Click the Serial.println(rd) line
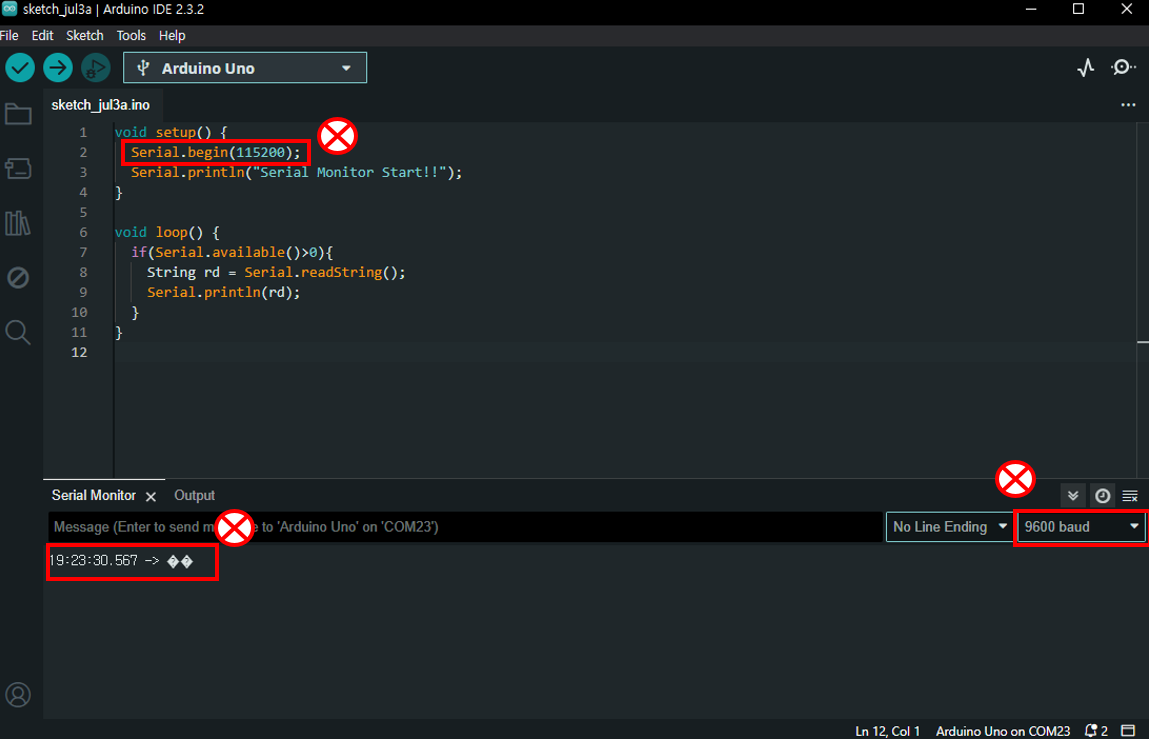1149x739 pixels. click(x=223, y=292)
